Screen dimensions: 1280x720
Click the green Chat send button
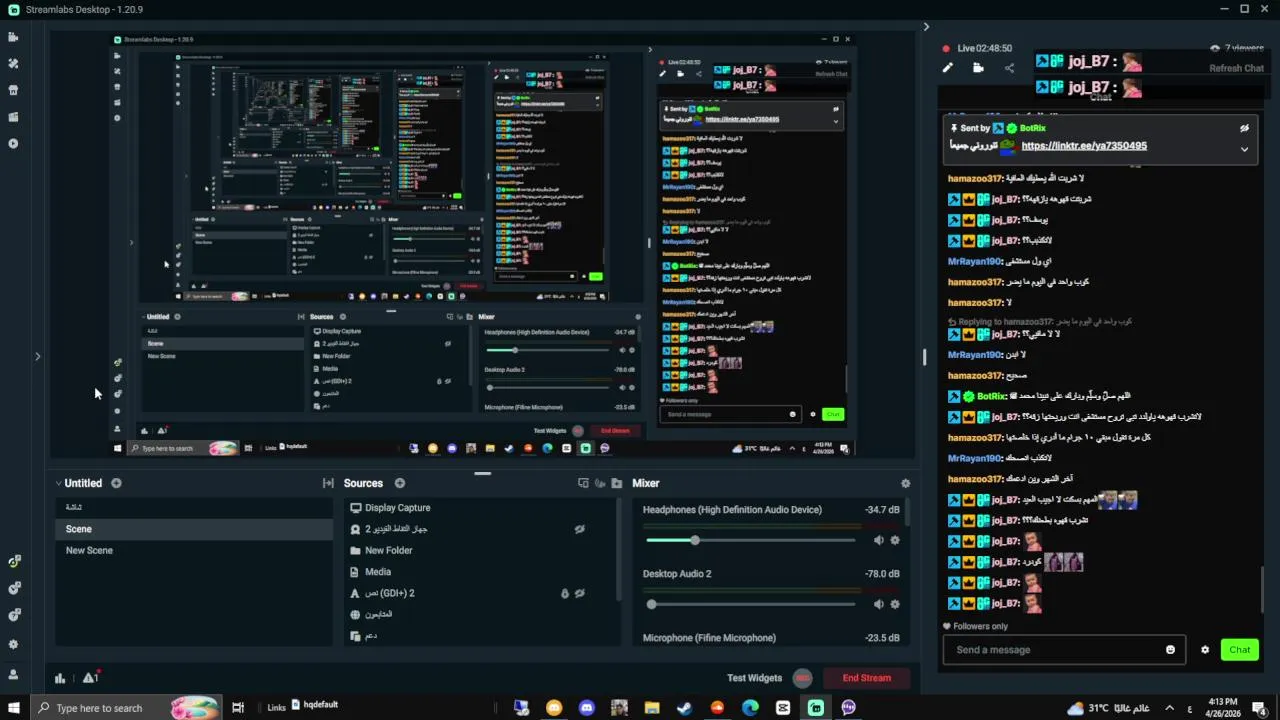pos(1239,650)
